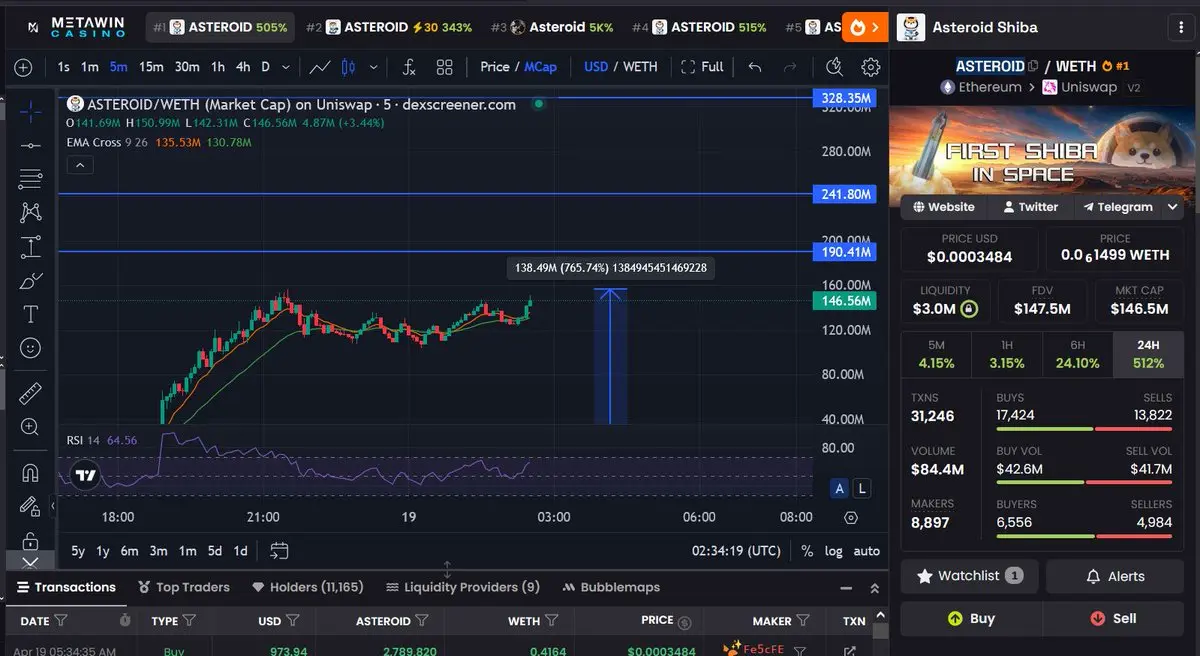Expand the timeframe interval dropdown
The width and height of the screenshot is (1200, 656).
tap(286, 67)
